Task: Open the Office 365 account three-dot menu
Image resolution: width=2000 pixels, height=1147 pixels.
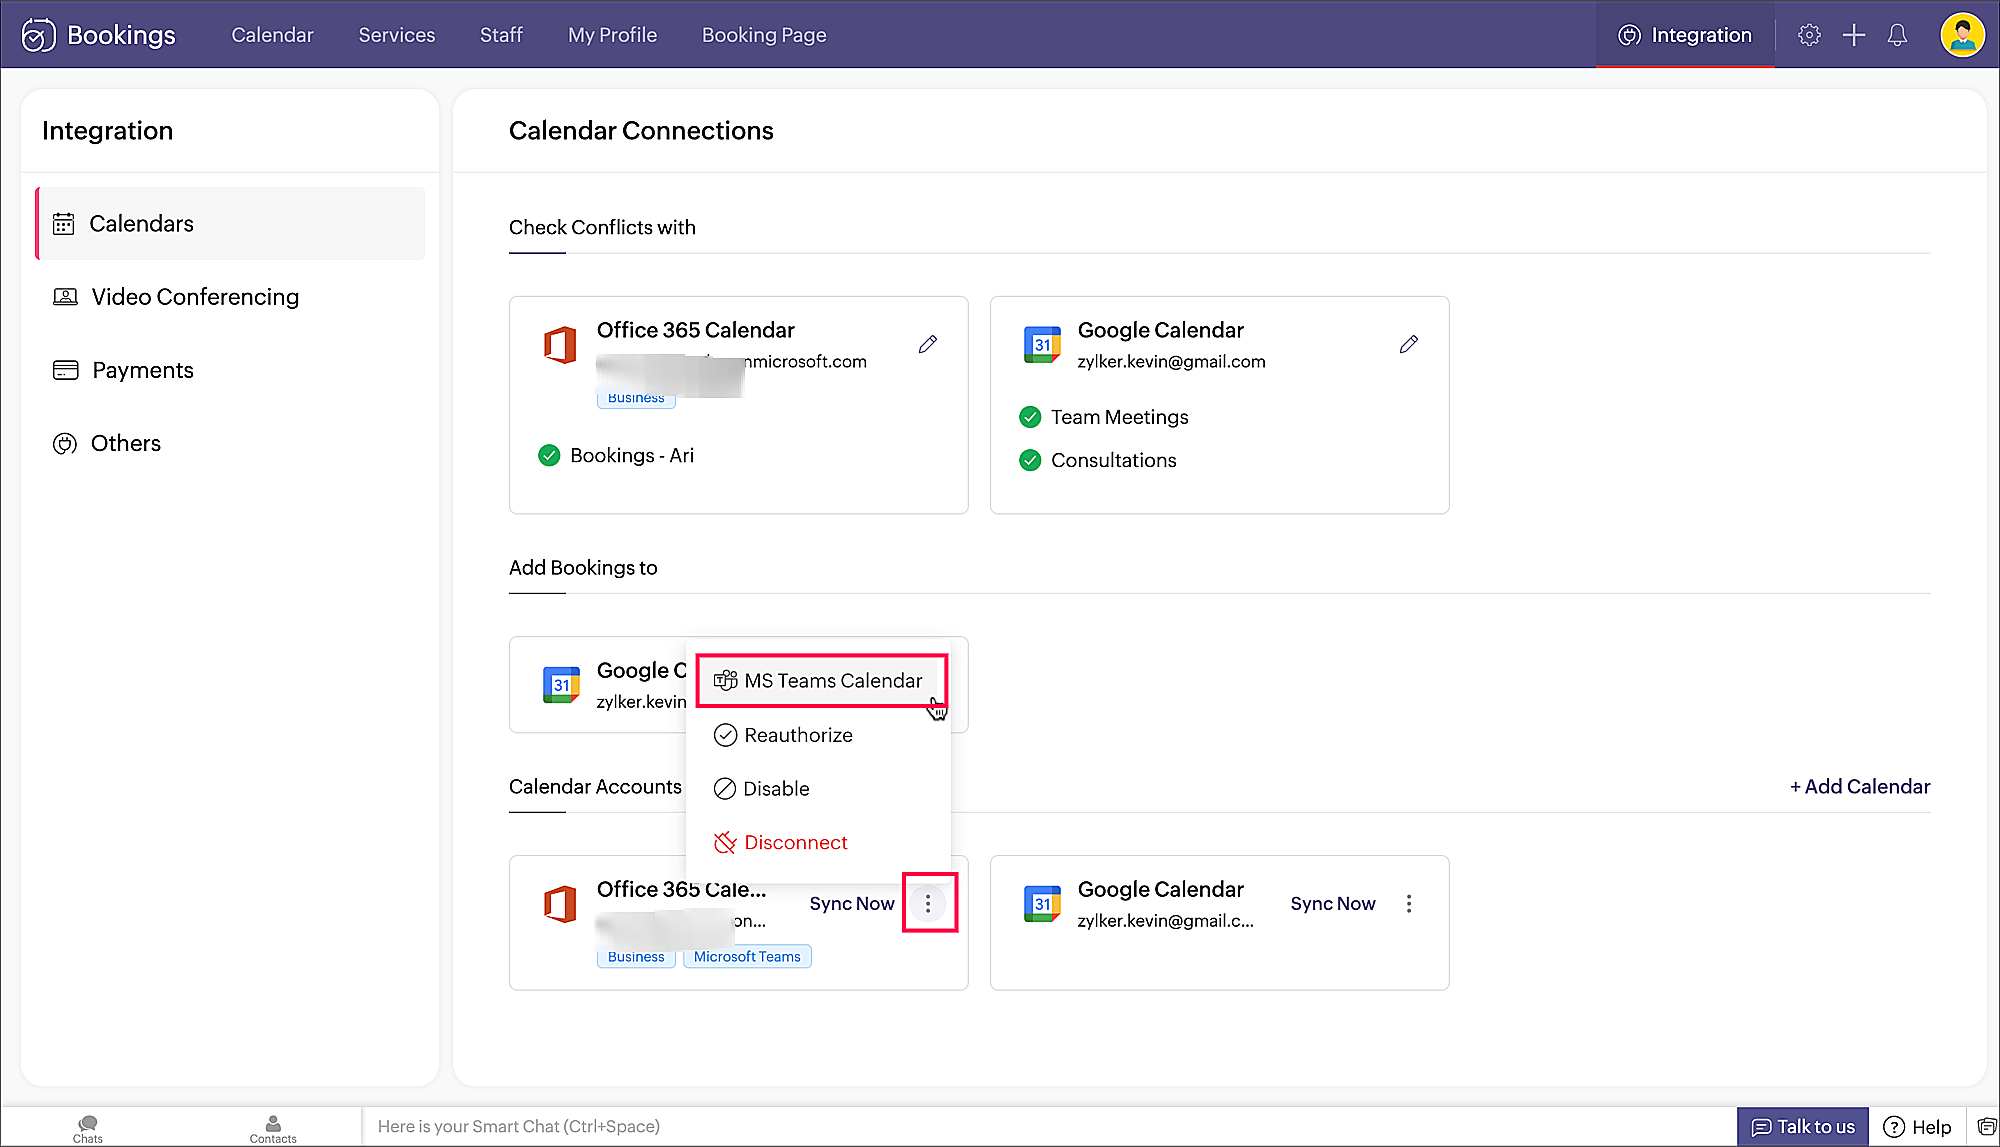Action: click(928, 903)
